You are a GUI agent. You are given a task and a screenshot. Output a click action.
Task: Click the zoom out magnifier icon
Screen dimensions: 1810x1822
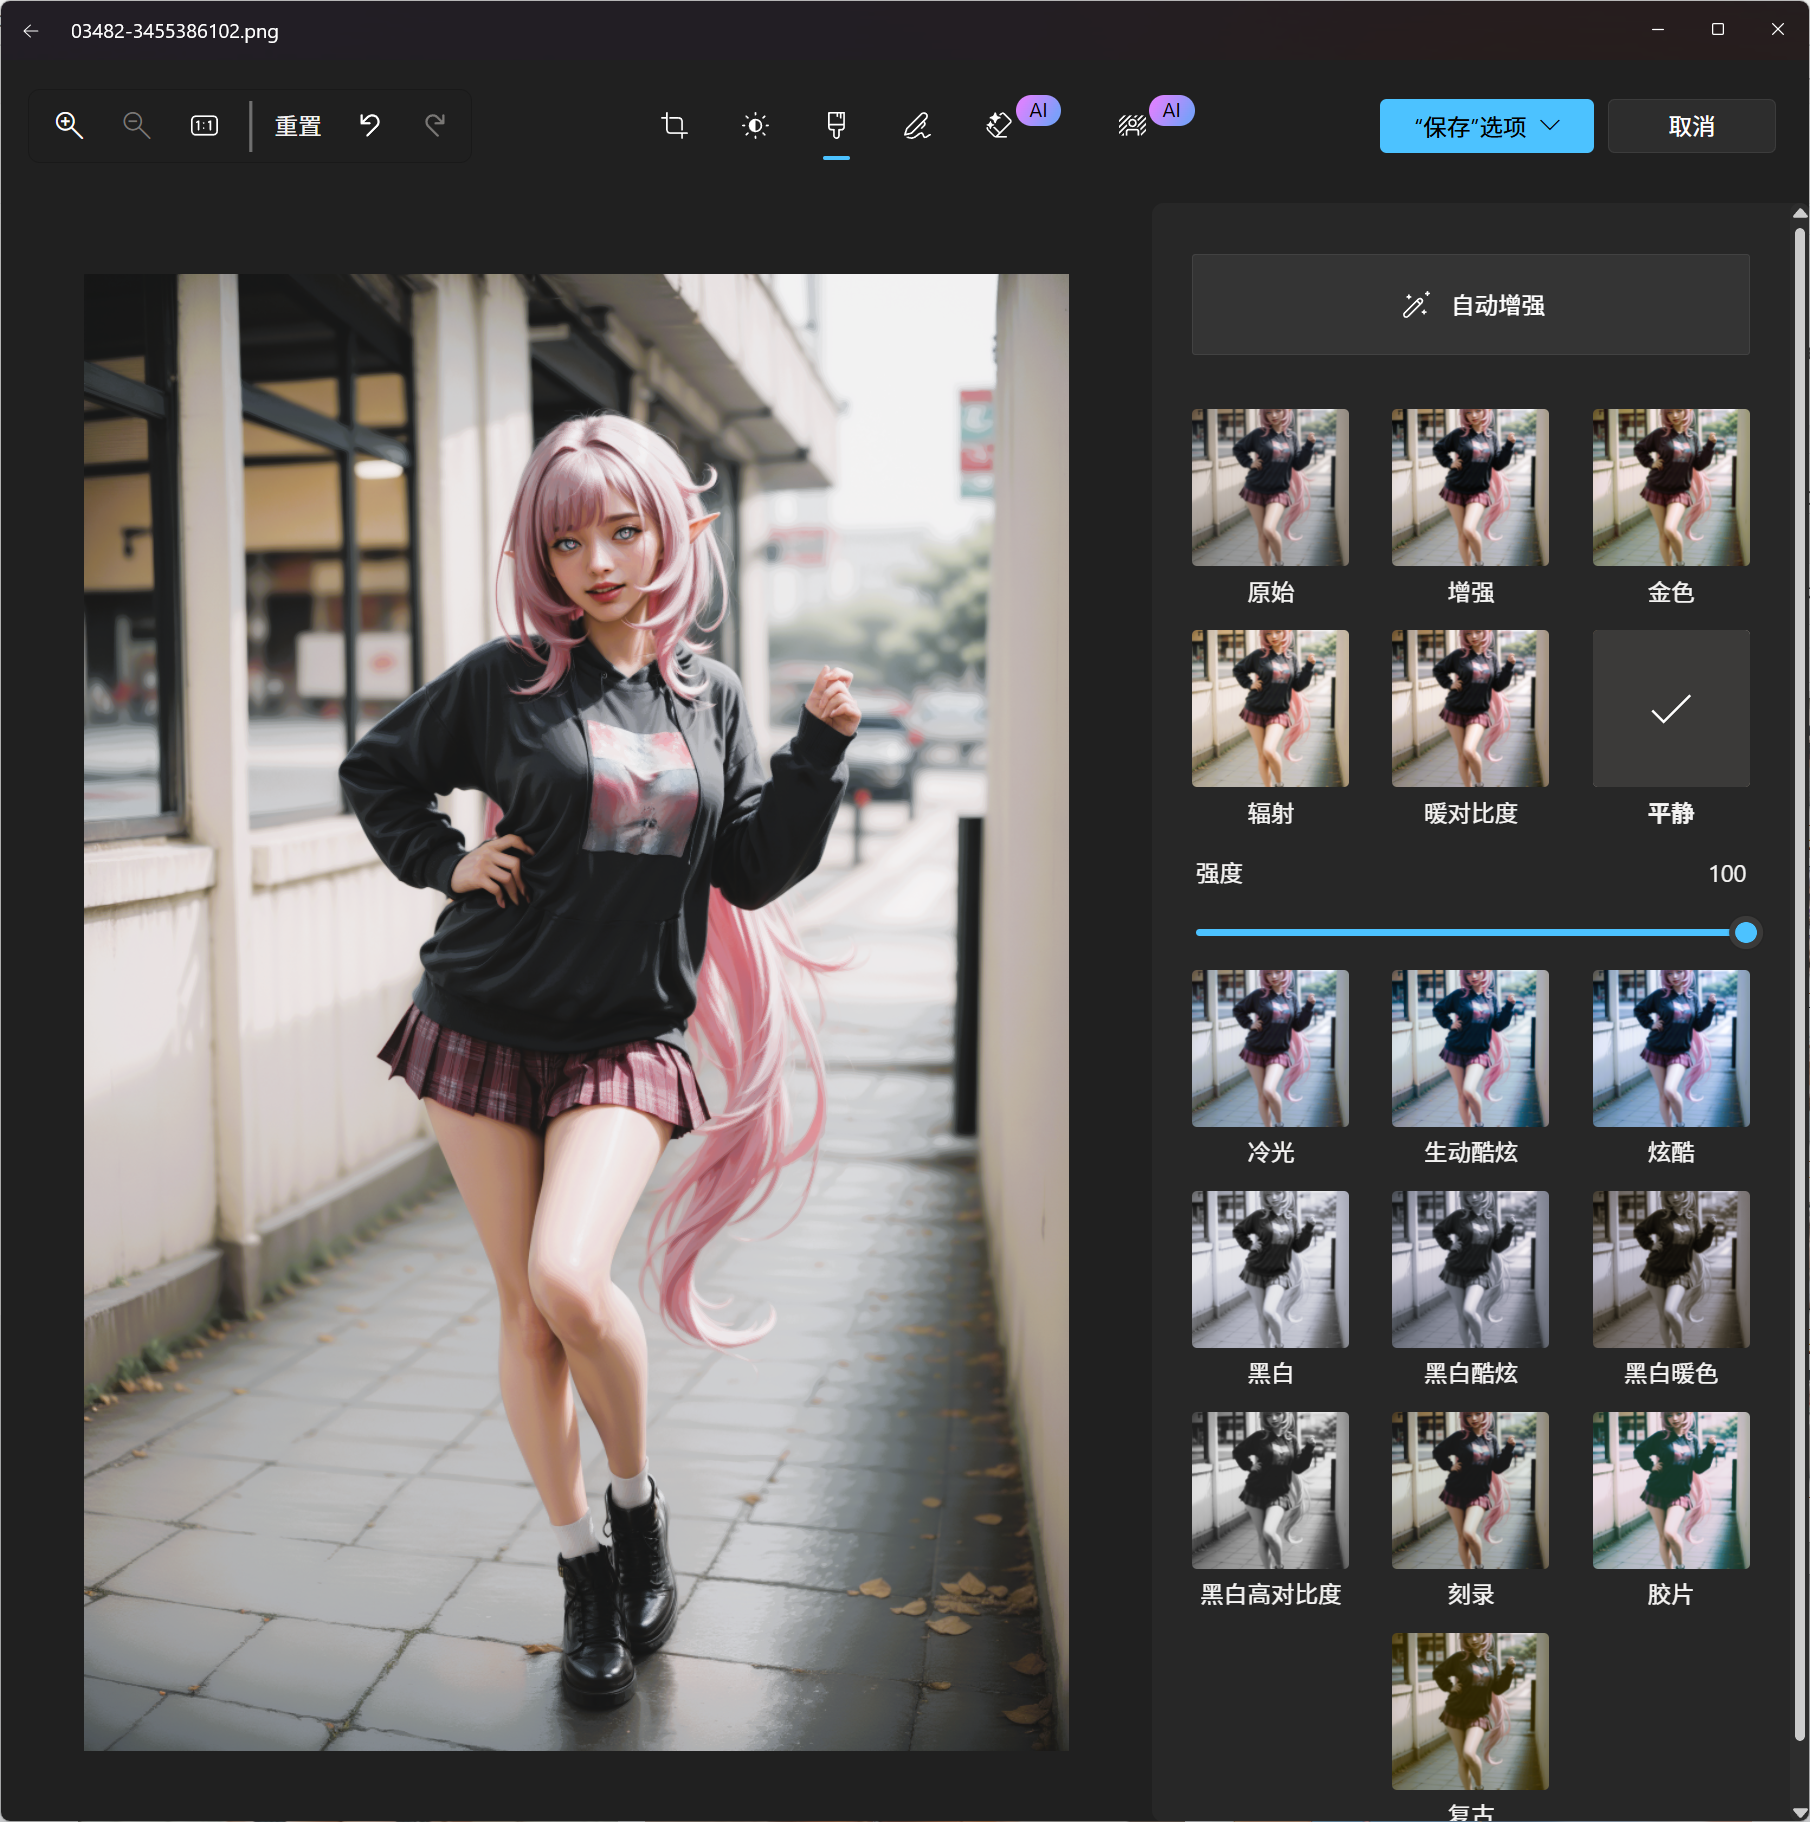coord(136,125)
